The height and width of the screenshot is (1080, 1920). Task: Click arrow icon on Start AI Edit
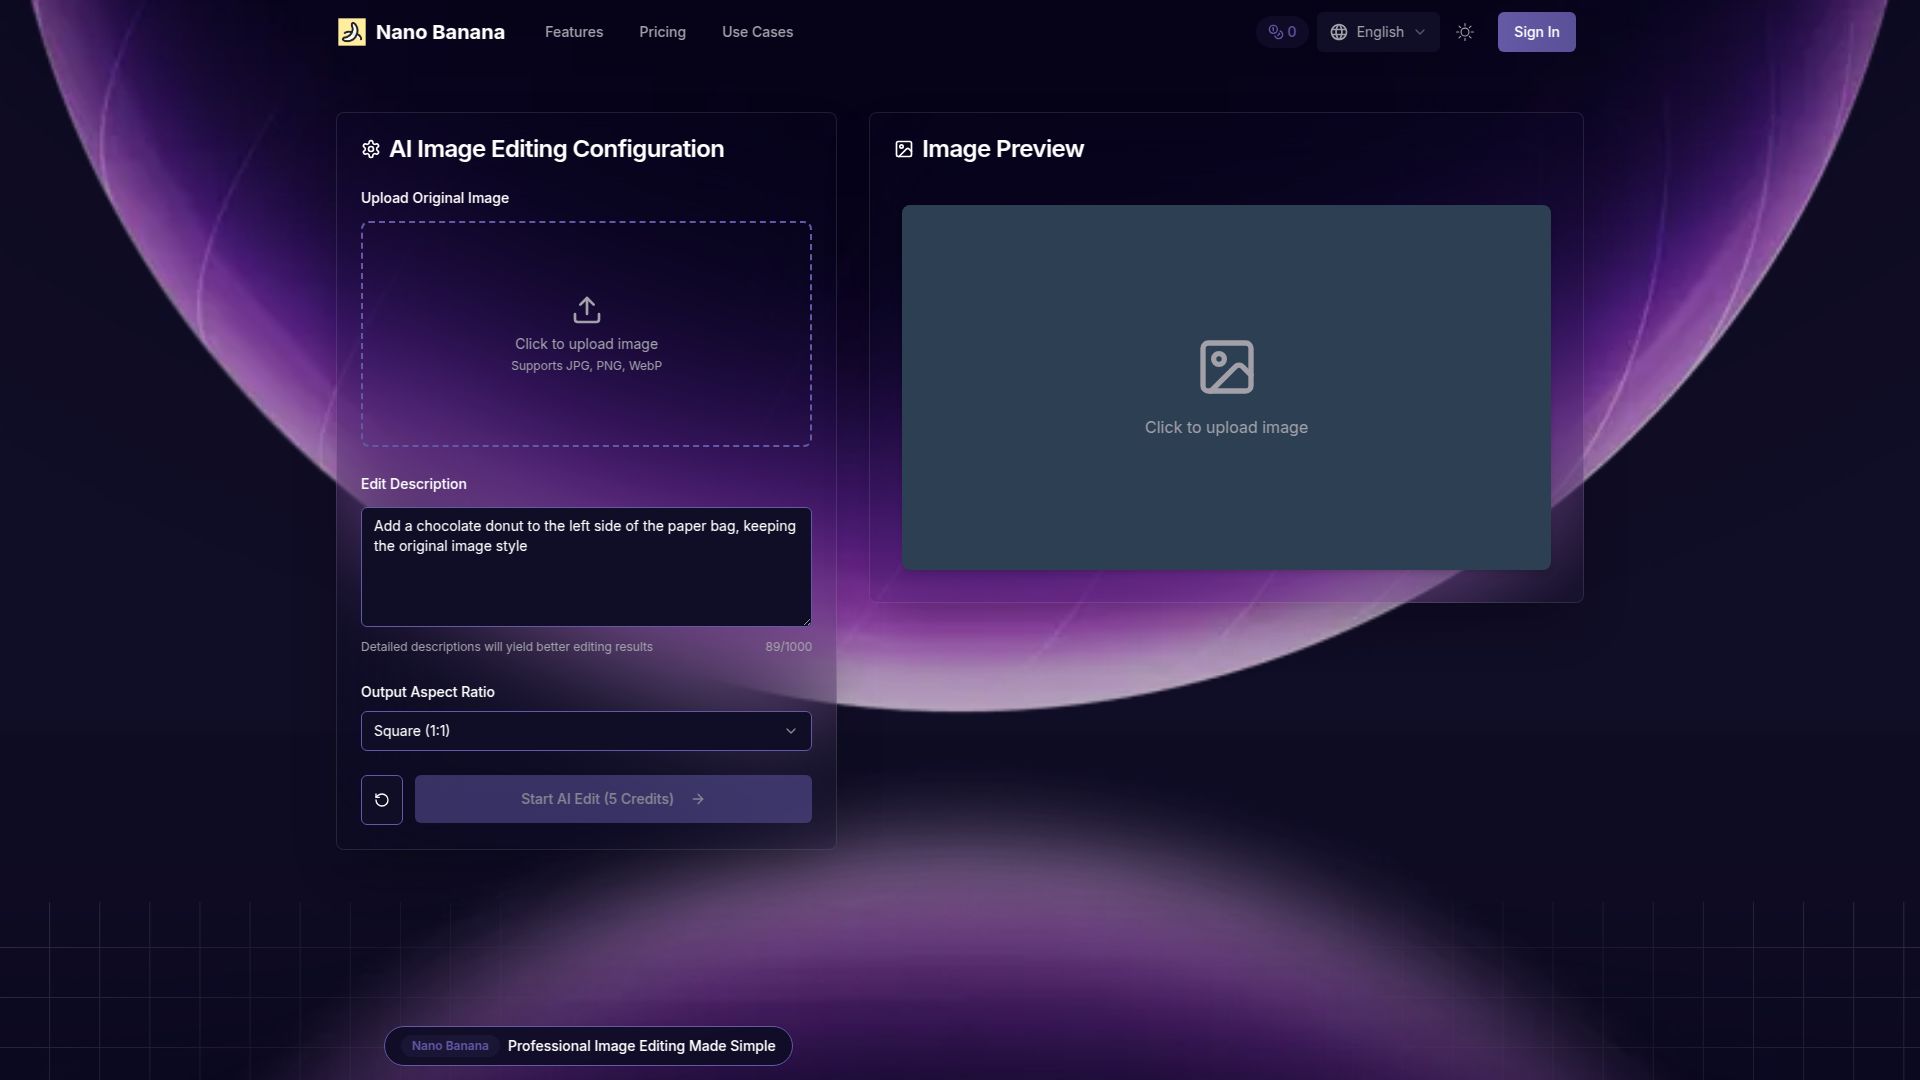[x=698, y=799]
